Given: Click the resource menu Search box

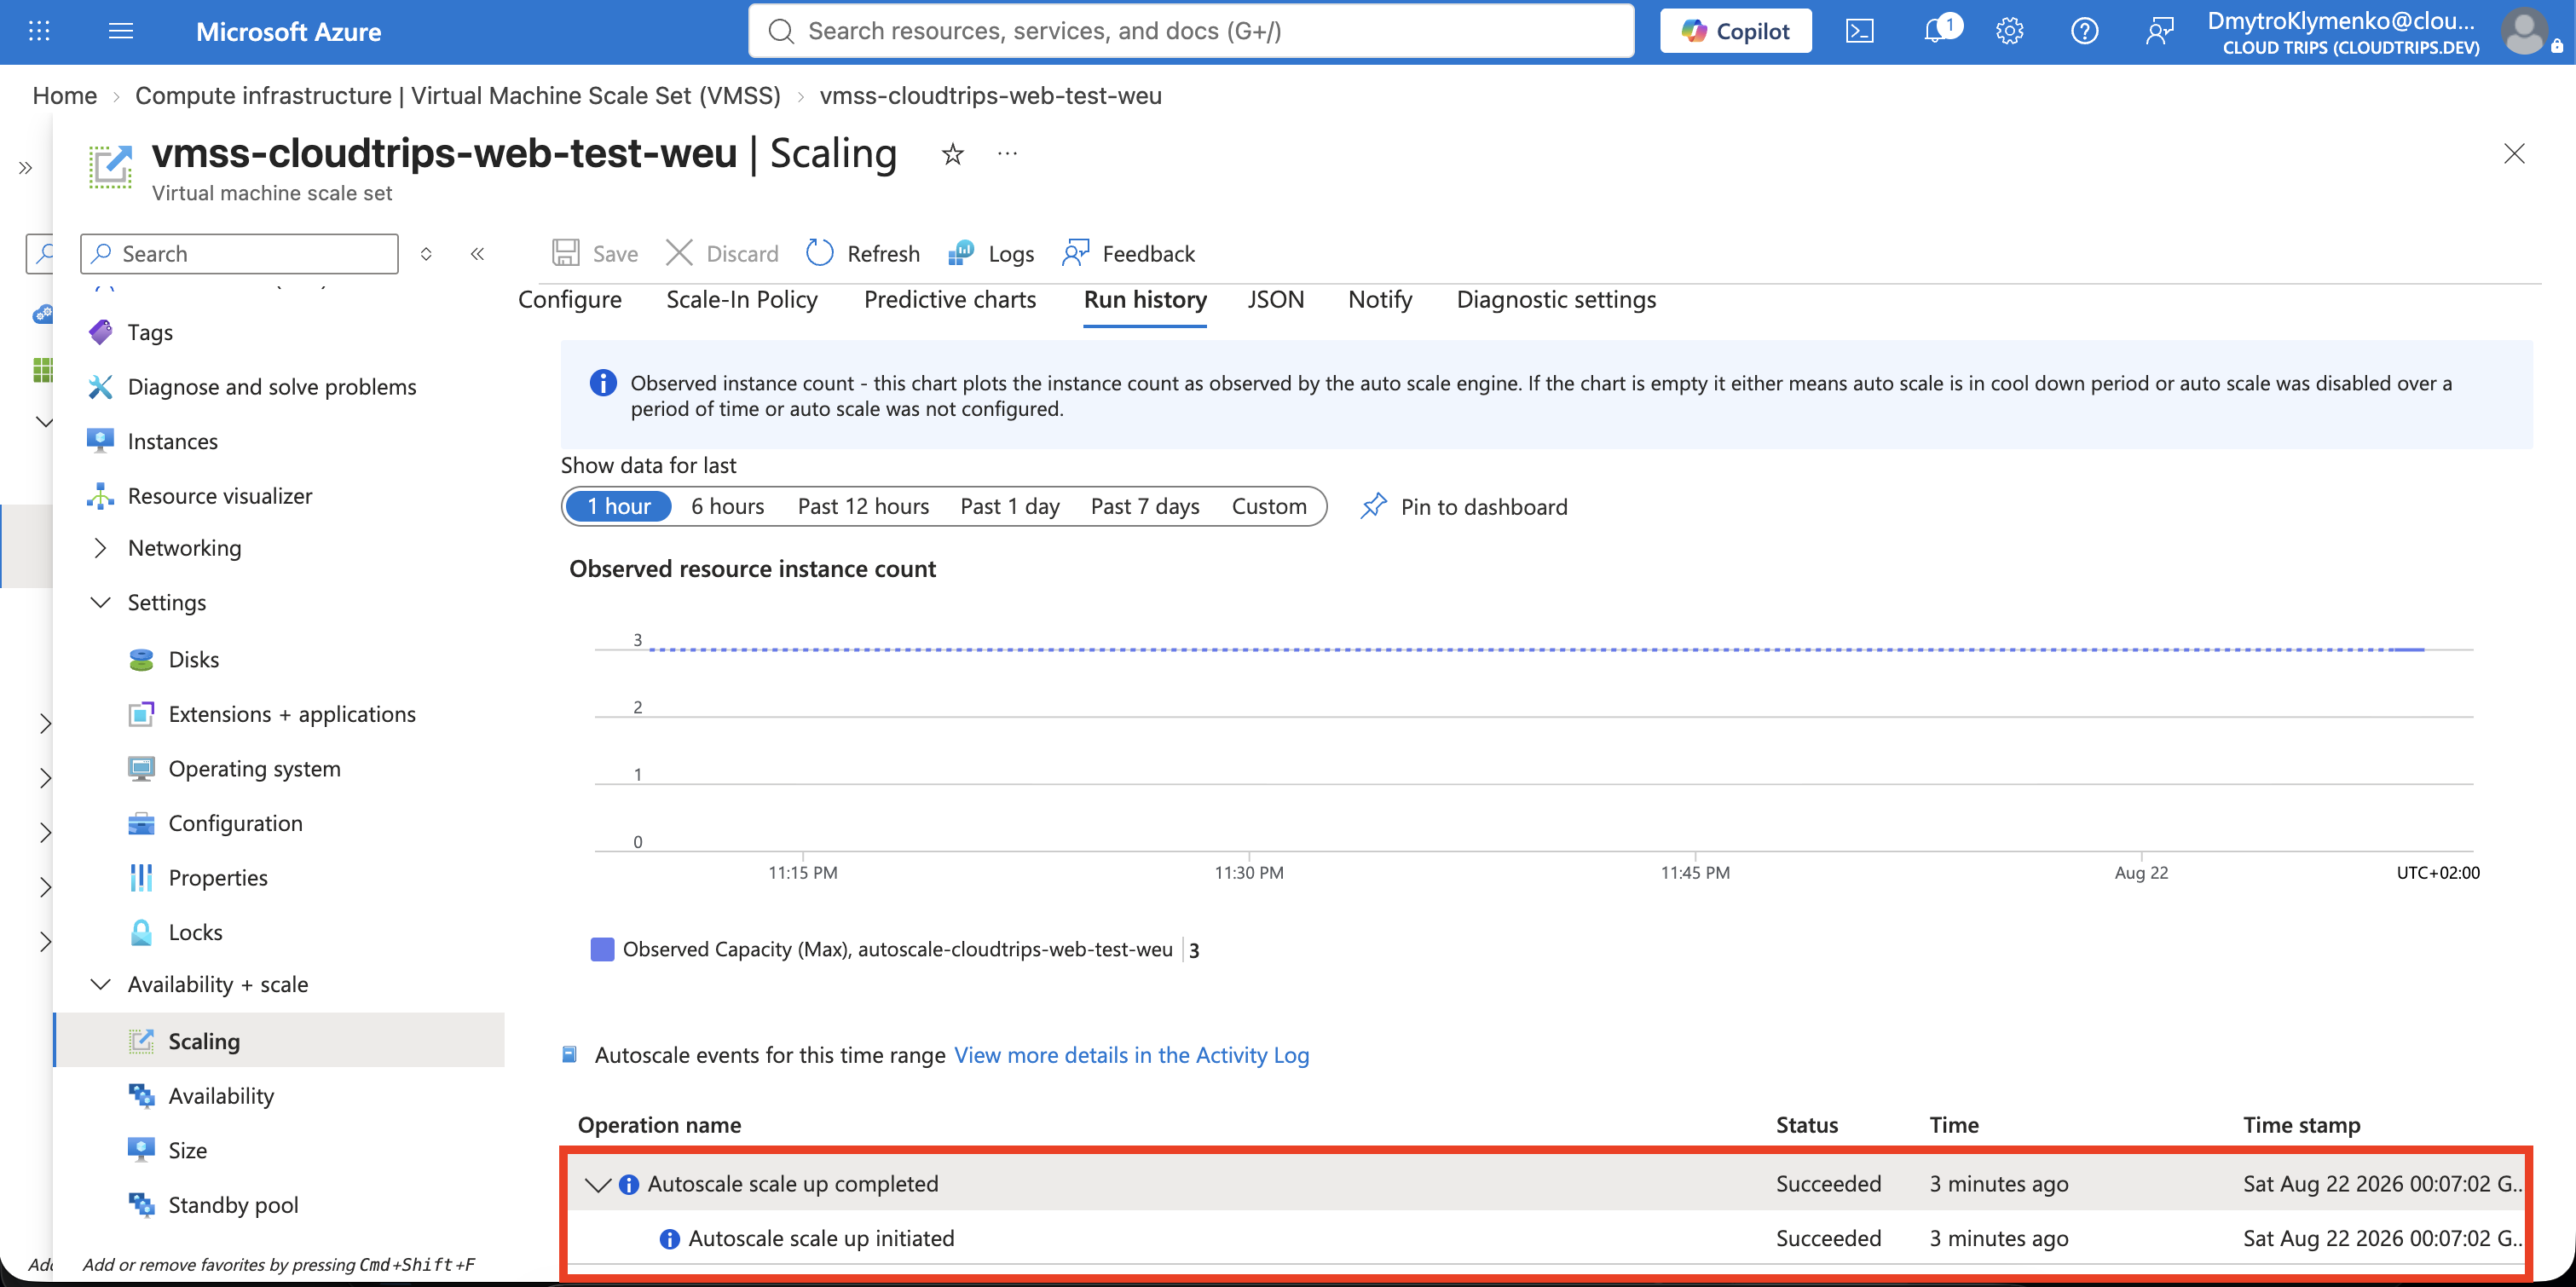Looking at the screenshot, I should pyautogui.click(x=239, y=254).
